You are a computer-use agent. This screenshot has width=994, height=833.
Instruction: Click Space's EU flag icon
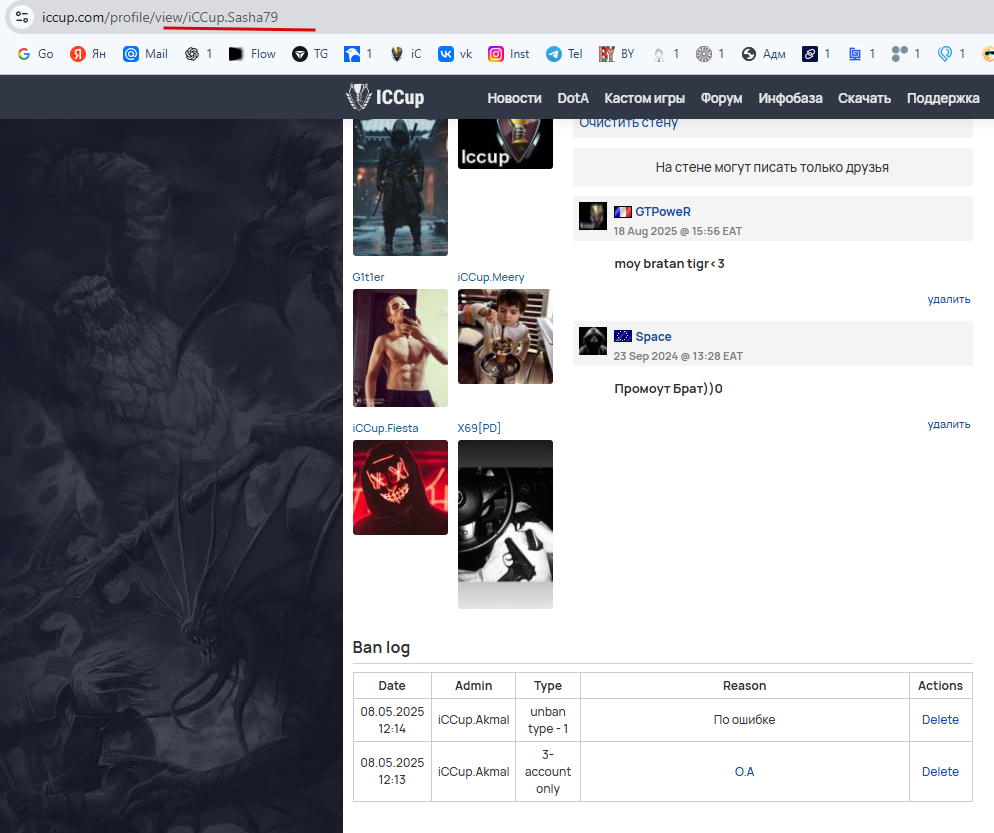[x=623, y=336]
